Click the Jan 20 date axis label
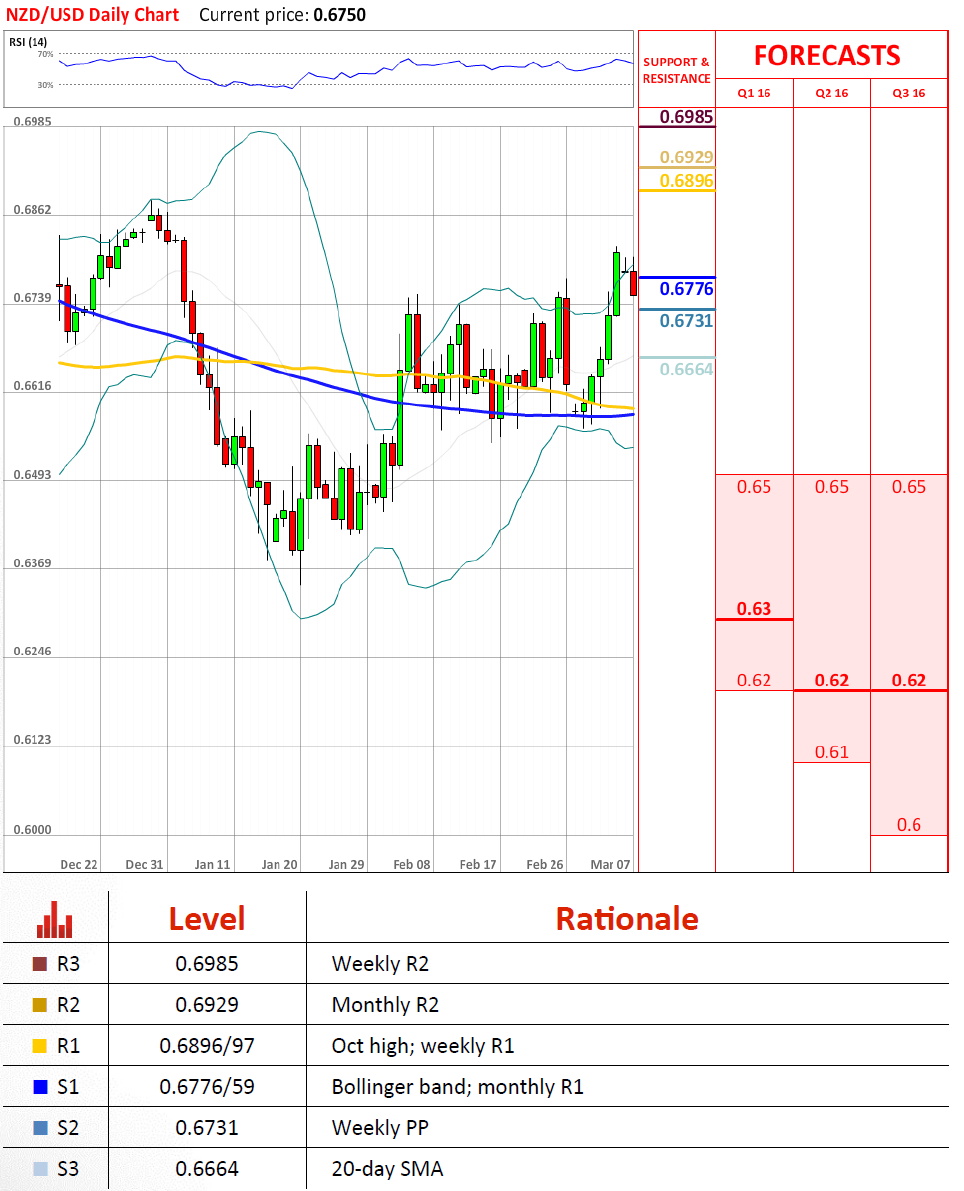964x1191 pixels. point(280,864)
